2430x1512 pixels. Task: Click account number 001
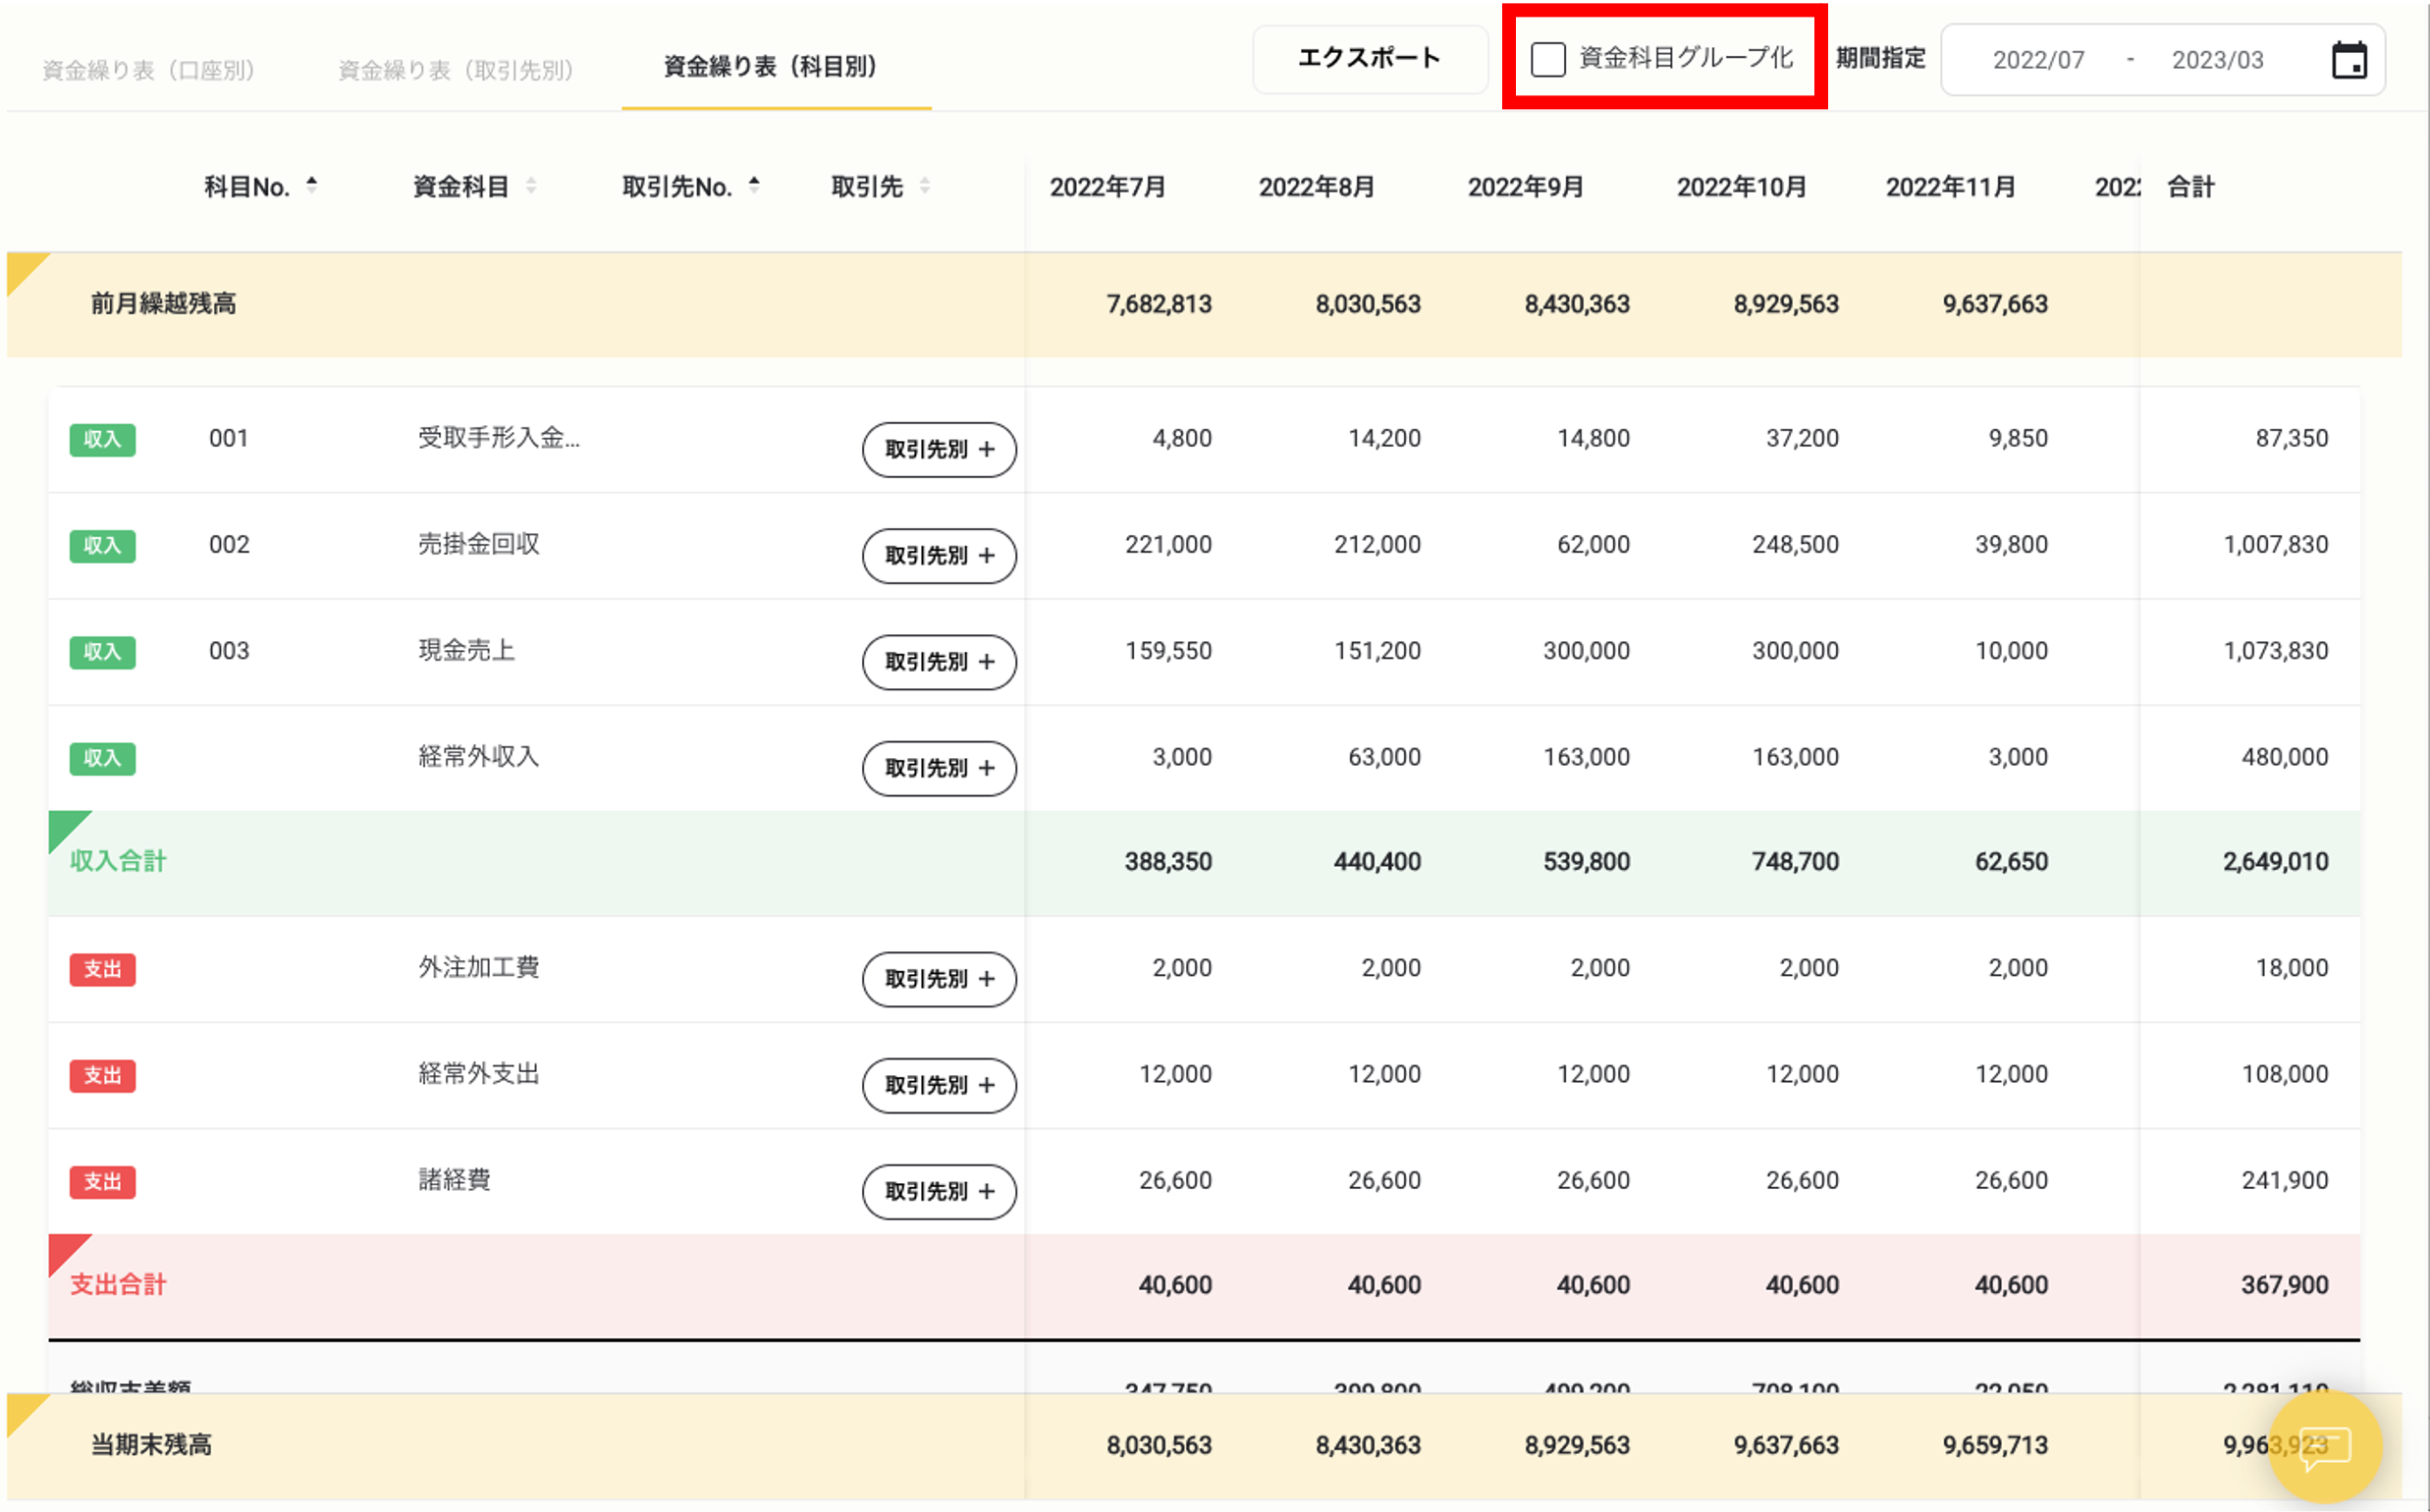click(x=228, y=438)
